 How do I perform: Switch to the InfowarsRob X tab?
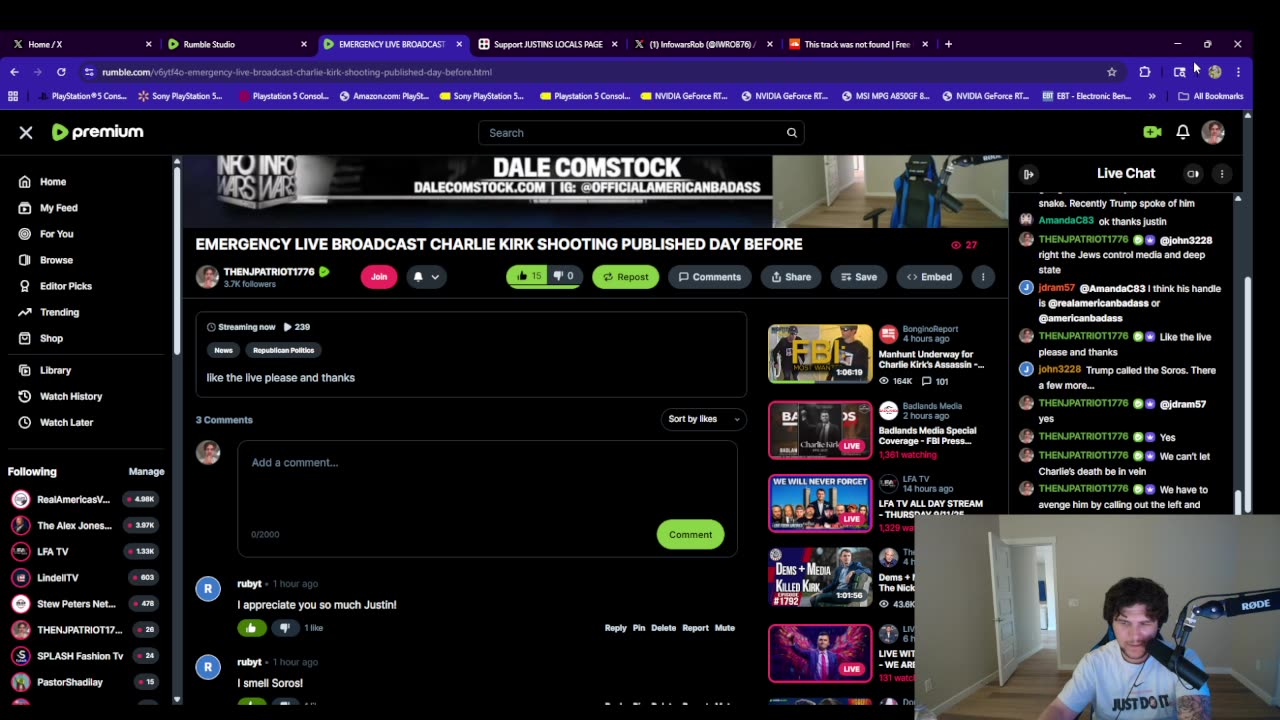pyautogui.click(x=702, y=44)
